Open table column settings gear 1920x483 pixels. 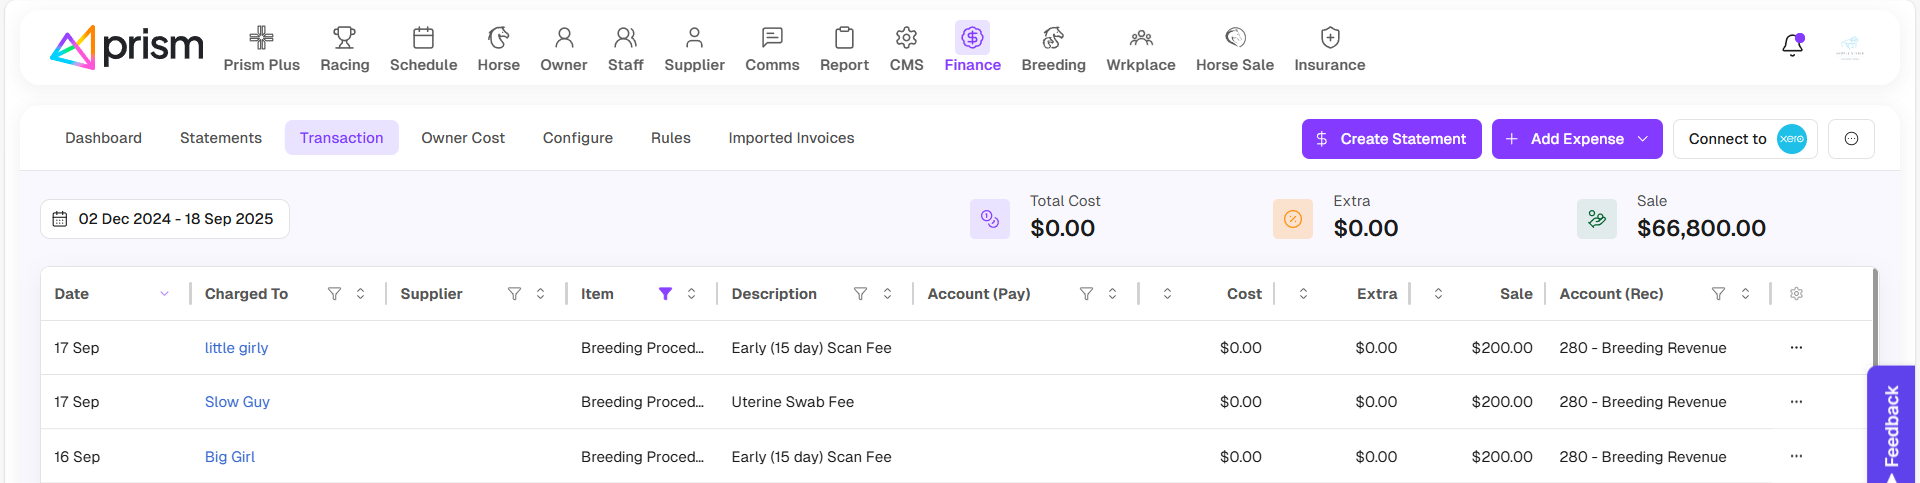point(1796,294)
